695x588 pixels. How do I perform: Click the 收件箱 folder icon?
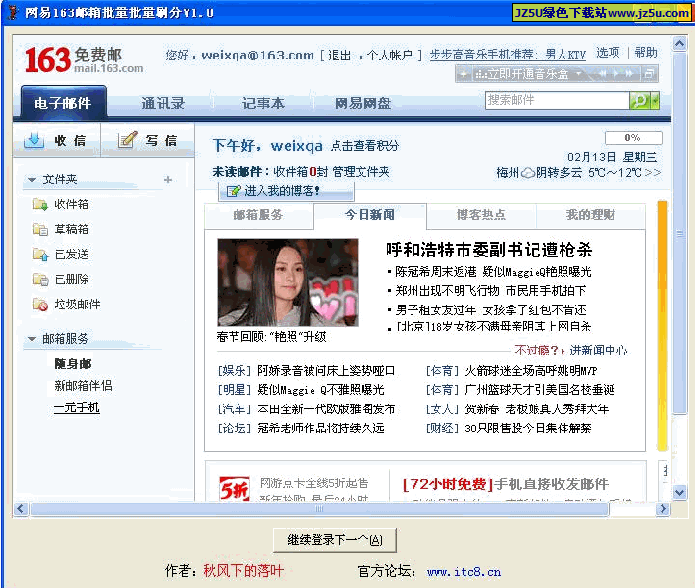40,204
